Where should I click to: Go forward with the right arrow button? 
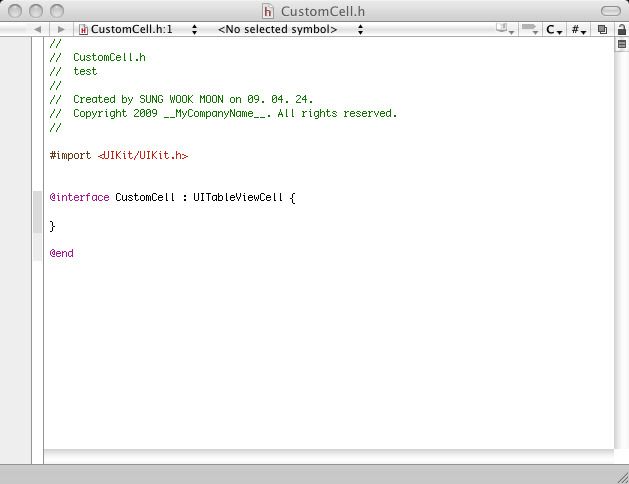61,29
